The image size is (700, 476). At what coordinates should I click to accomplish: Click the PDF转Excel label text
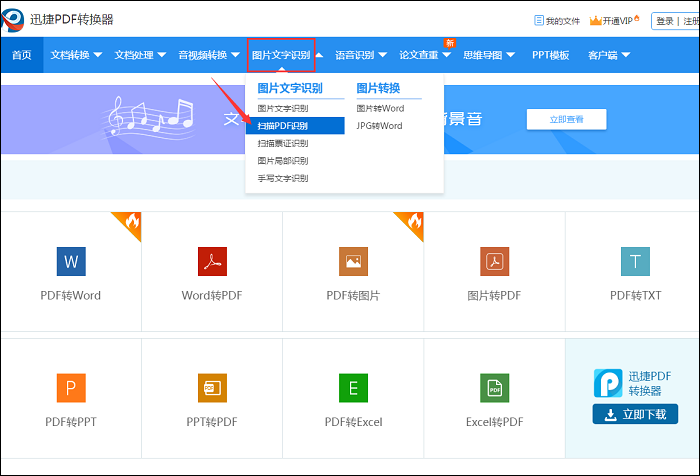point(354,422)
